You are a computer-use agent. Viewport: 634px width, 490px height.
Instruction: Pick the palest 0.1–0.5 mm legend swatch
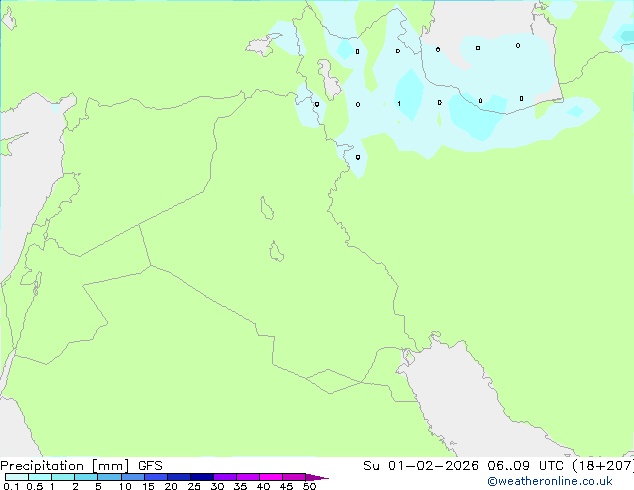tap(17, 477)
